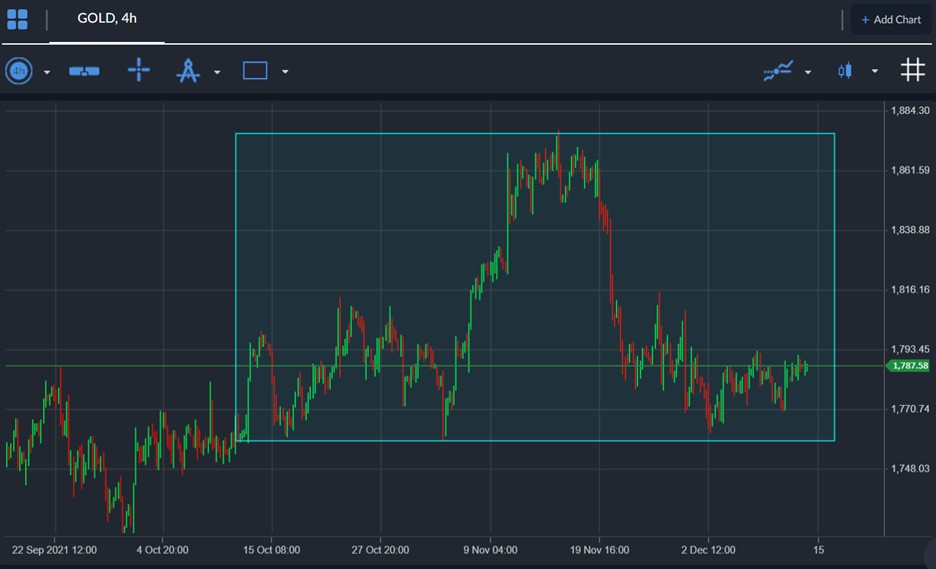
Task: Open the indicators menu icon
Action: (778, 70)
